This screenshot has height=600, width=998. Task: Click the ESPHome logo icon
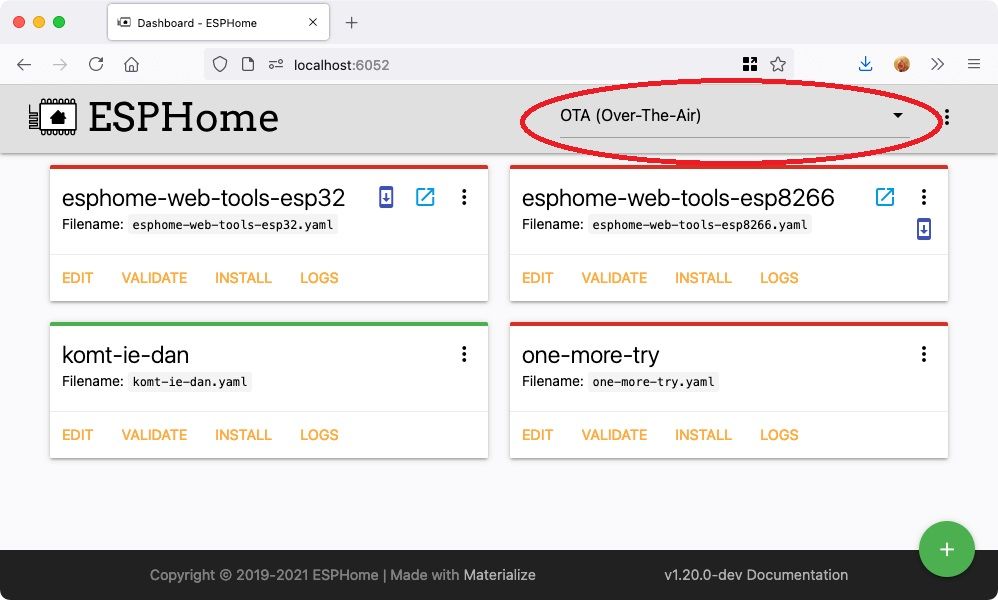[x=52, y=117]
